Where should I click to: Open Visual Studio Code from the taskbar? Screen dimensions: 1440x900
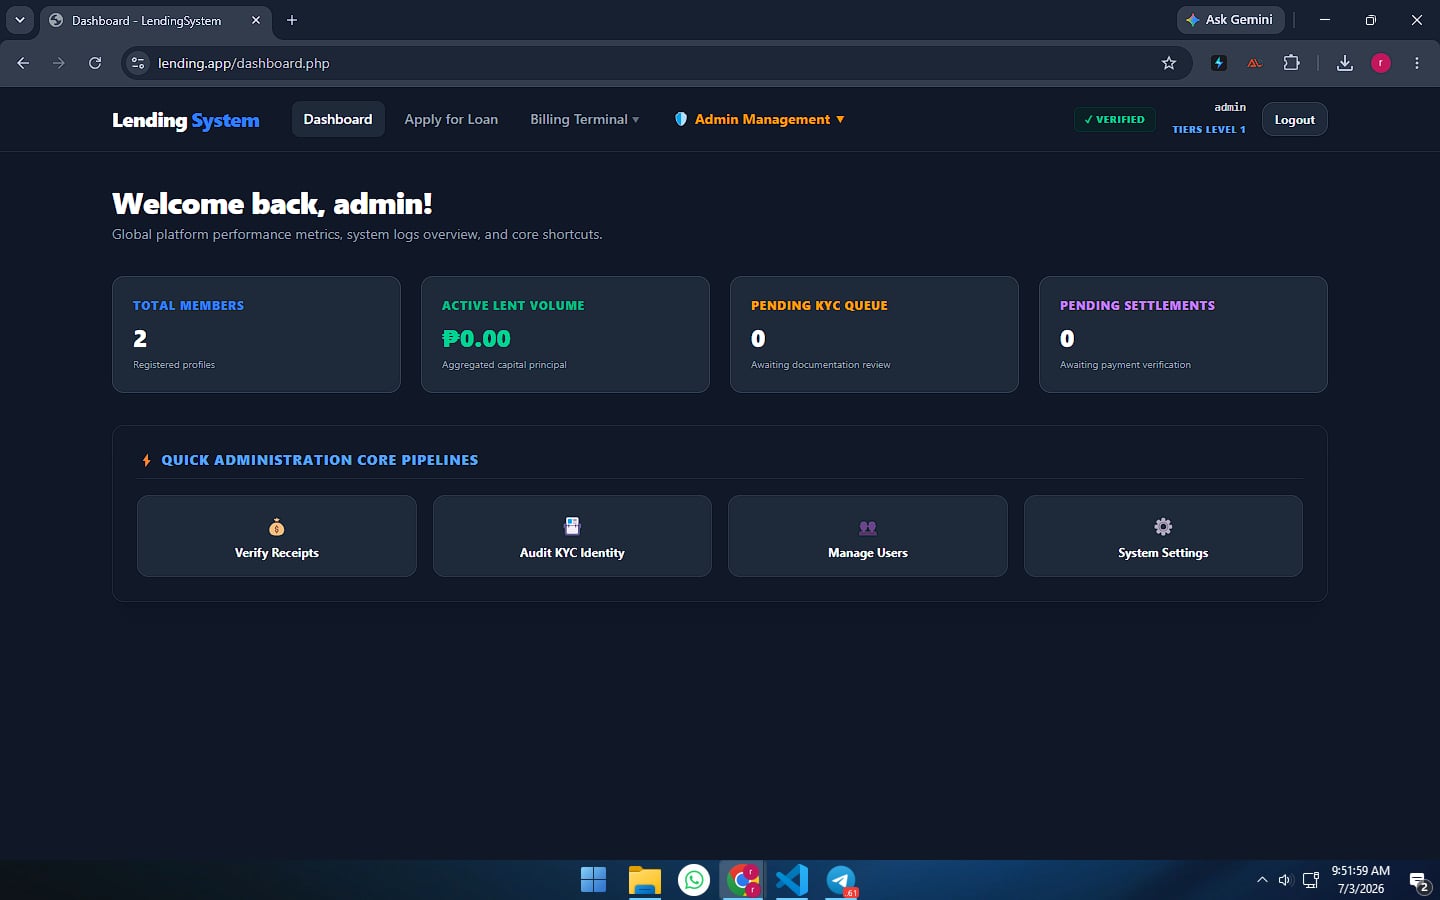pos(792,880)
